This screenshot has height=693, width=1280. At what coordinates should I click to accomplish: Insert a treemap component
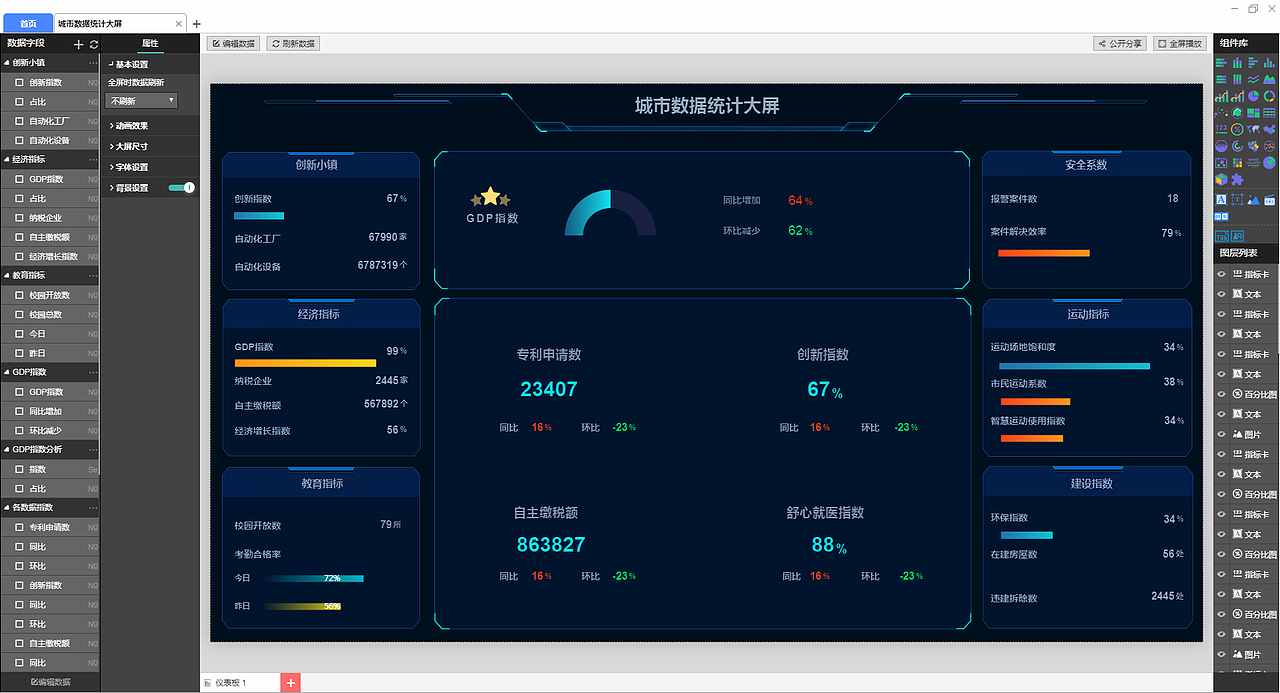tap(1253, 112)
